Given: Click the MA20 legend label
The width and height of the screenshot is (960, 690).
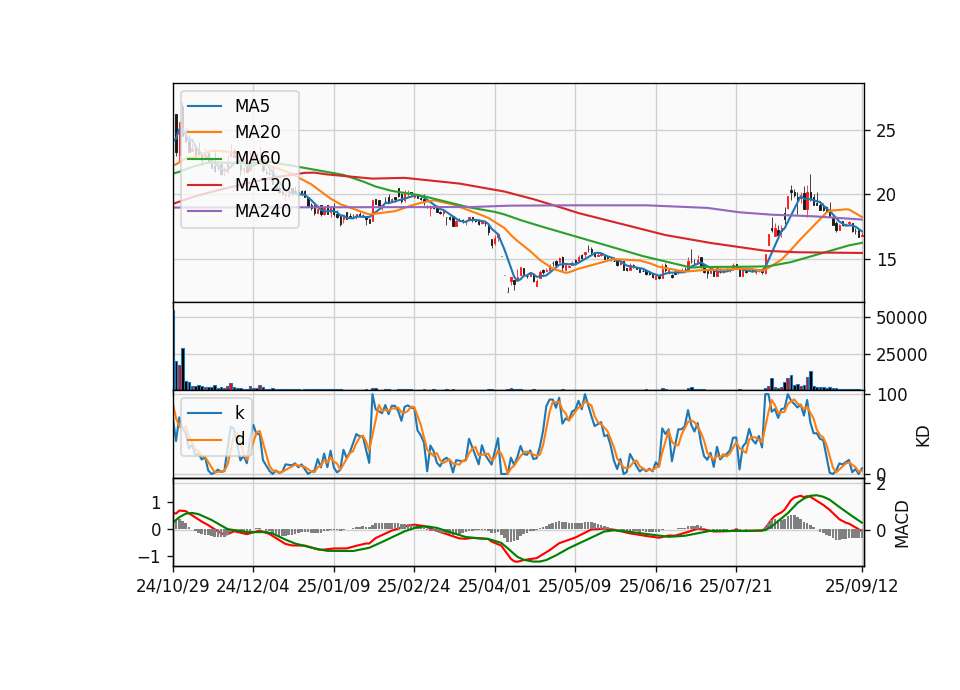Looking at the screenshot, I should (x=257, y=132).
